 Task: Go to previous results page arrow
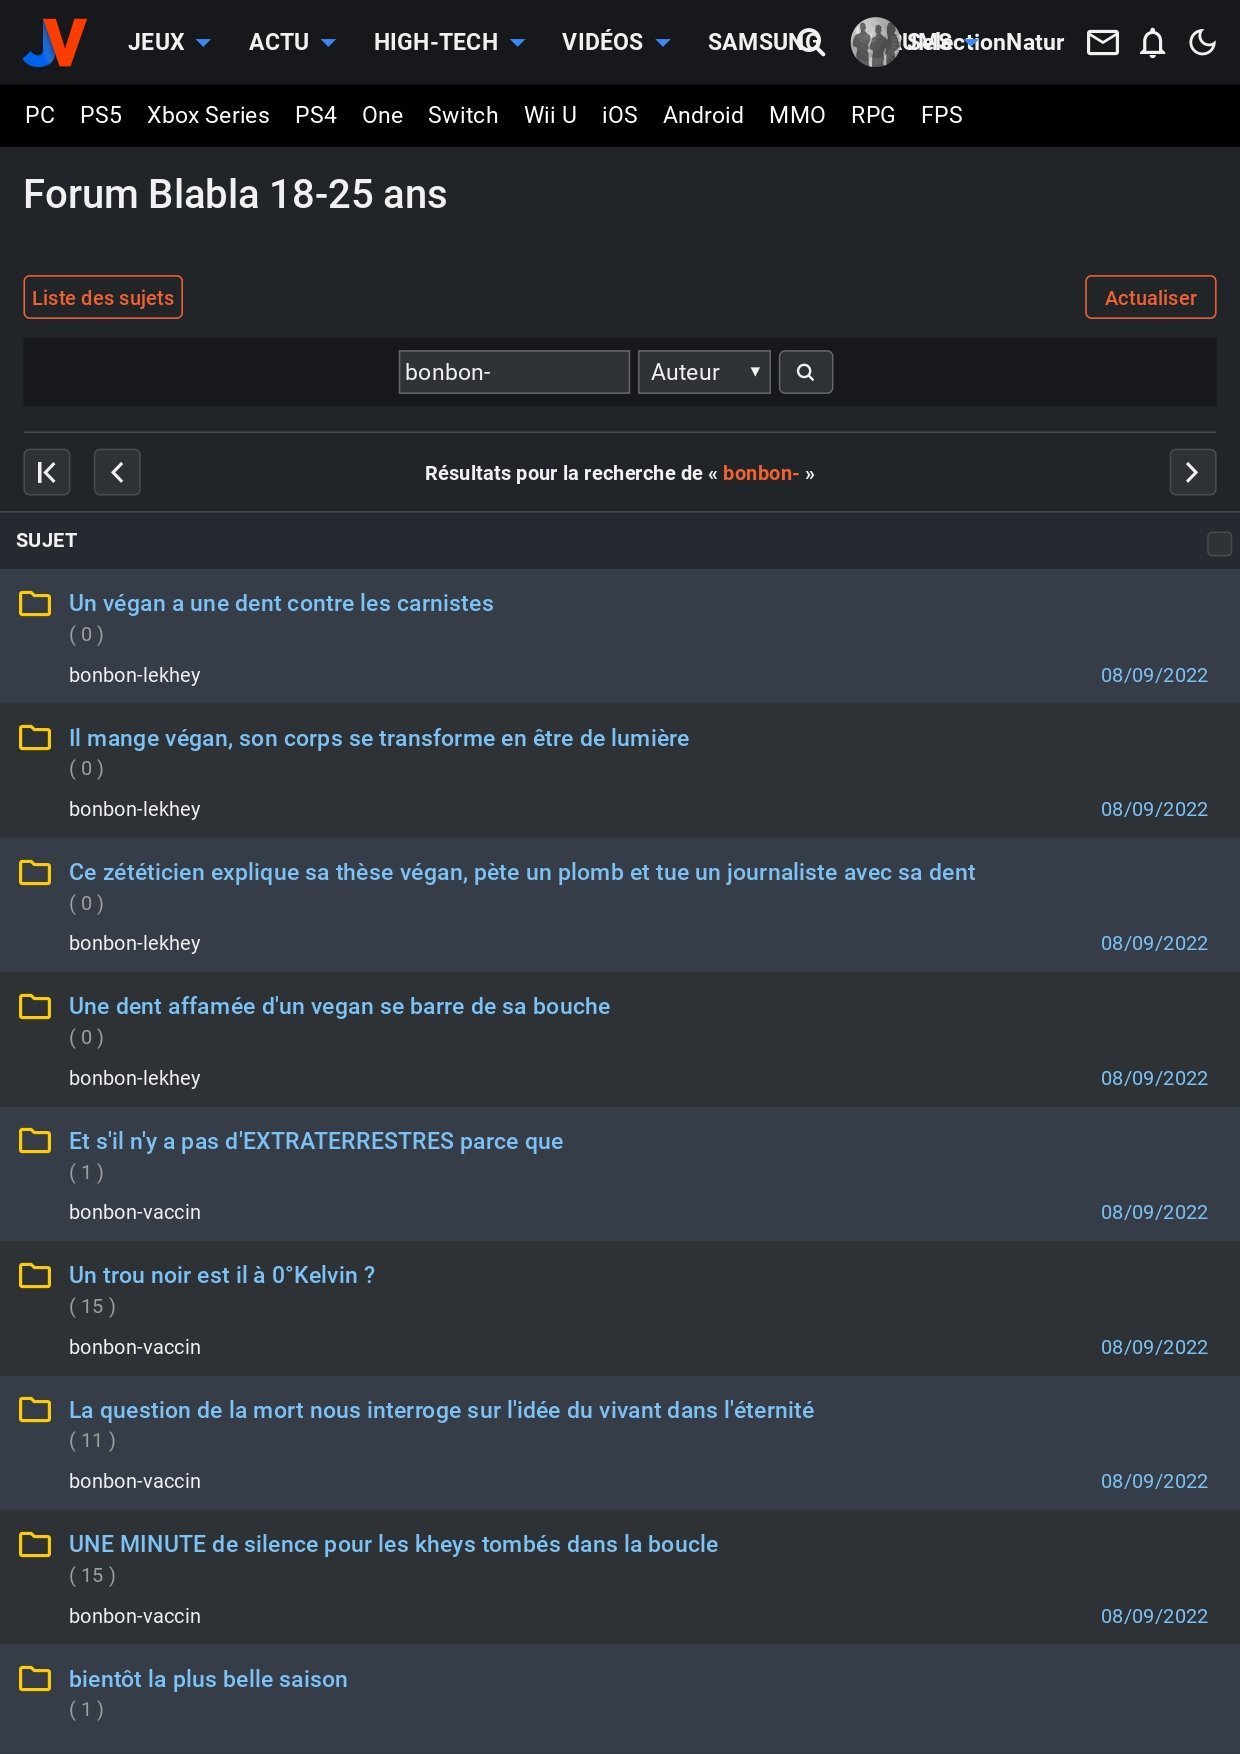click(x=117, y=472)
